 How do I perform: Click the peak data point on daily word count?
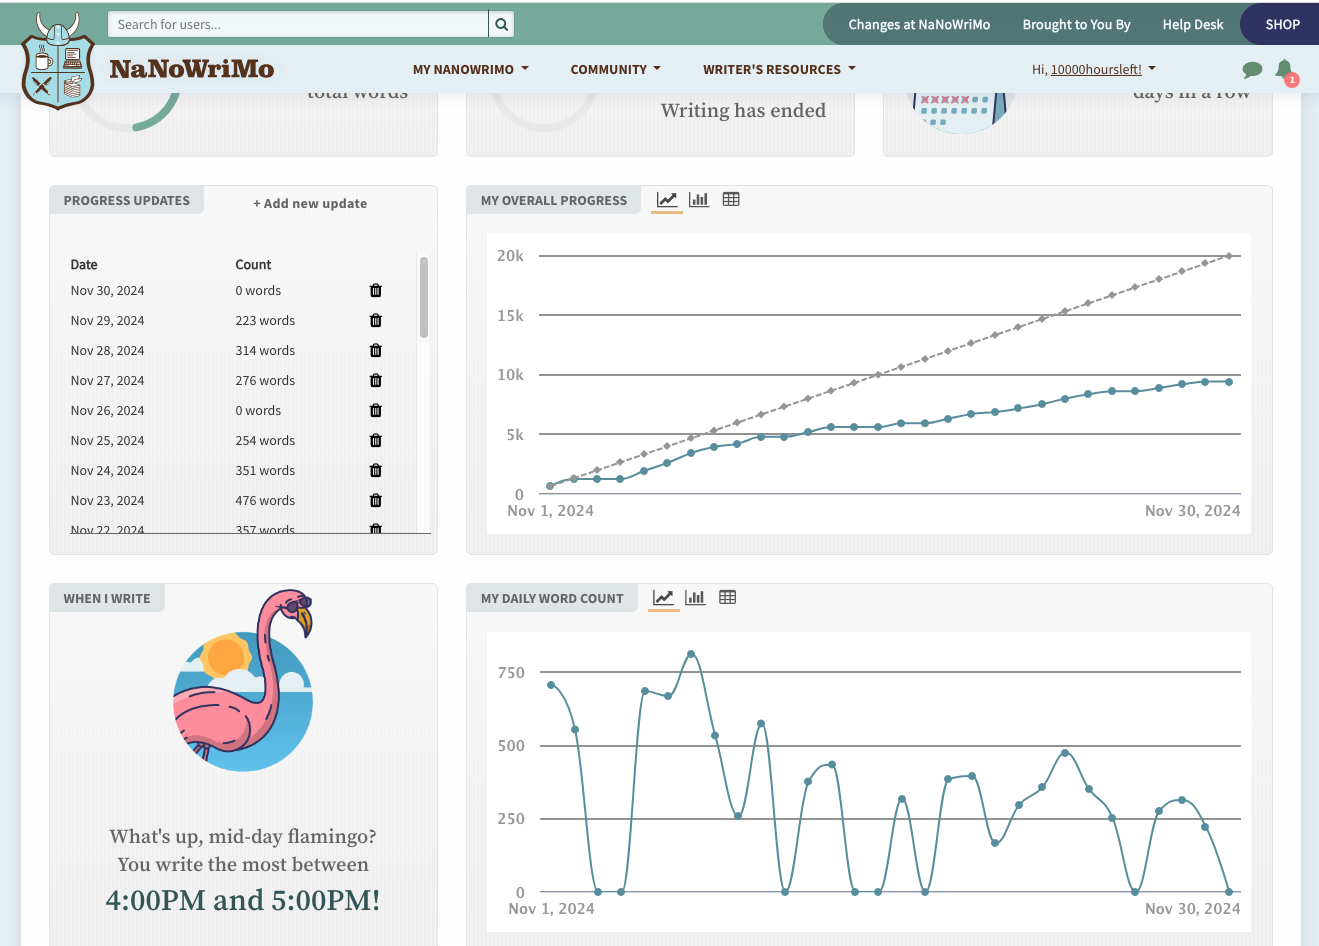[691, 654]
